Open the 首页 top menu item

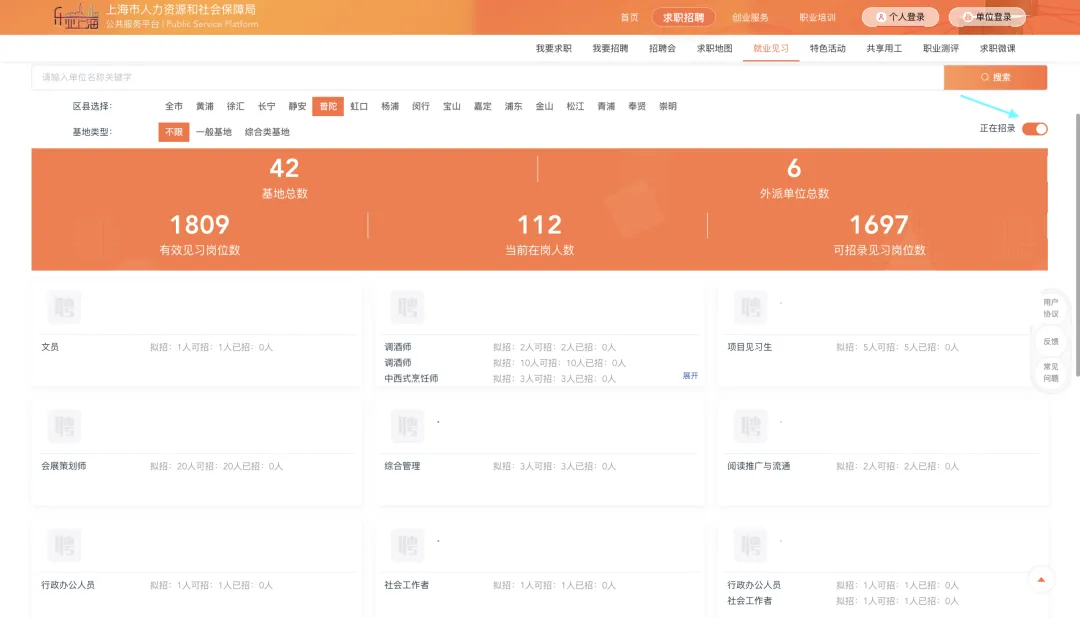tap(629, 17)
